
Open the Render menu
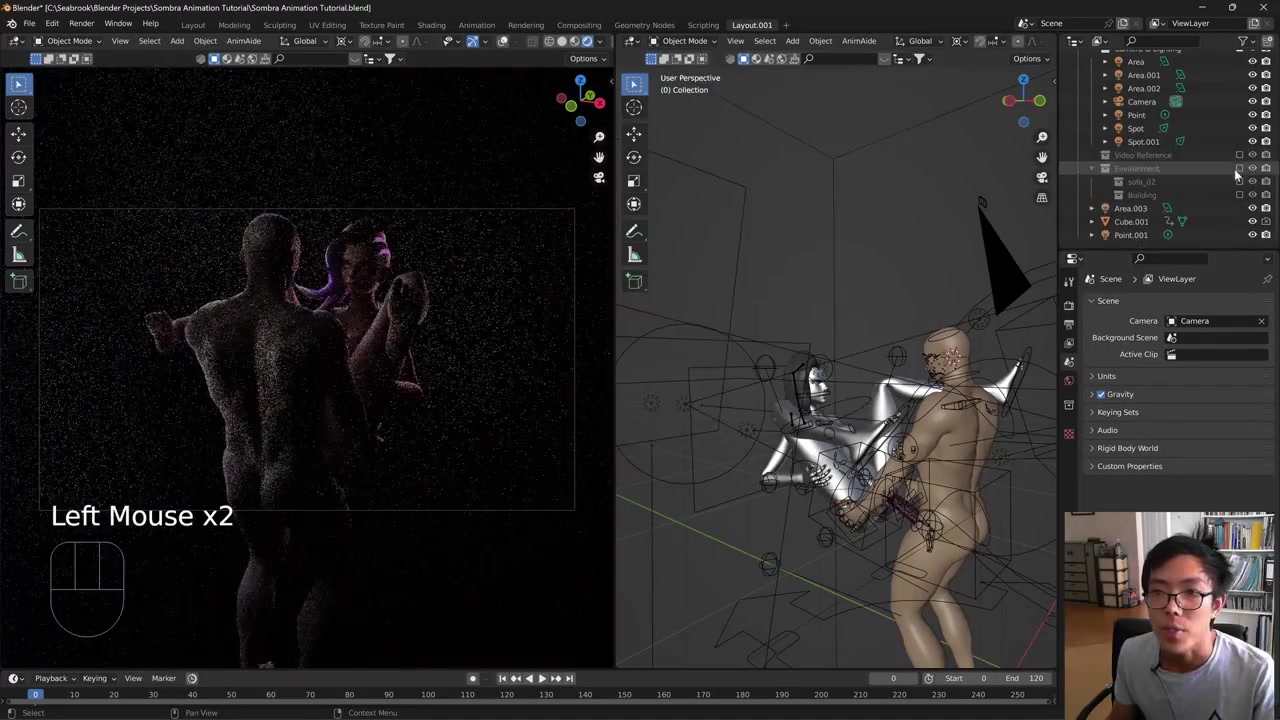(81, 24)
